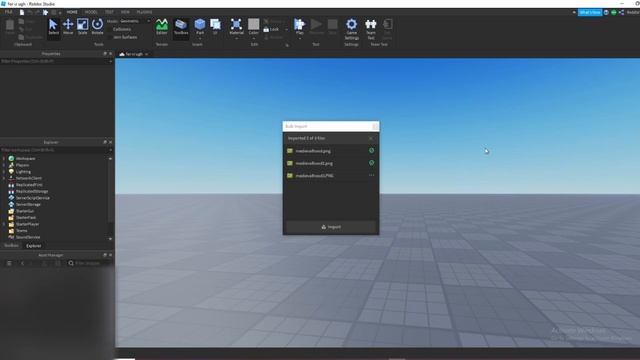The width and height of the screenshot is (640, 360).
Task: Close the Asset Manager panel
Action: pos(111,255)
